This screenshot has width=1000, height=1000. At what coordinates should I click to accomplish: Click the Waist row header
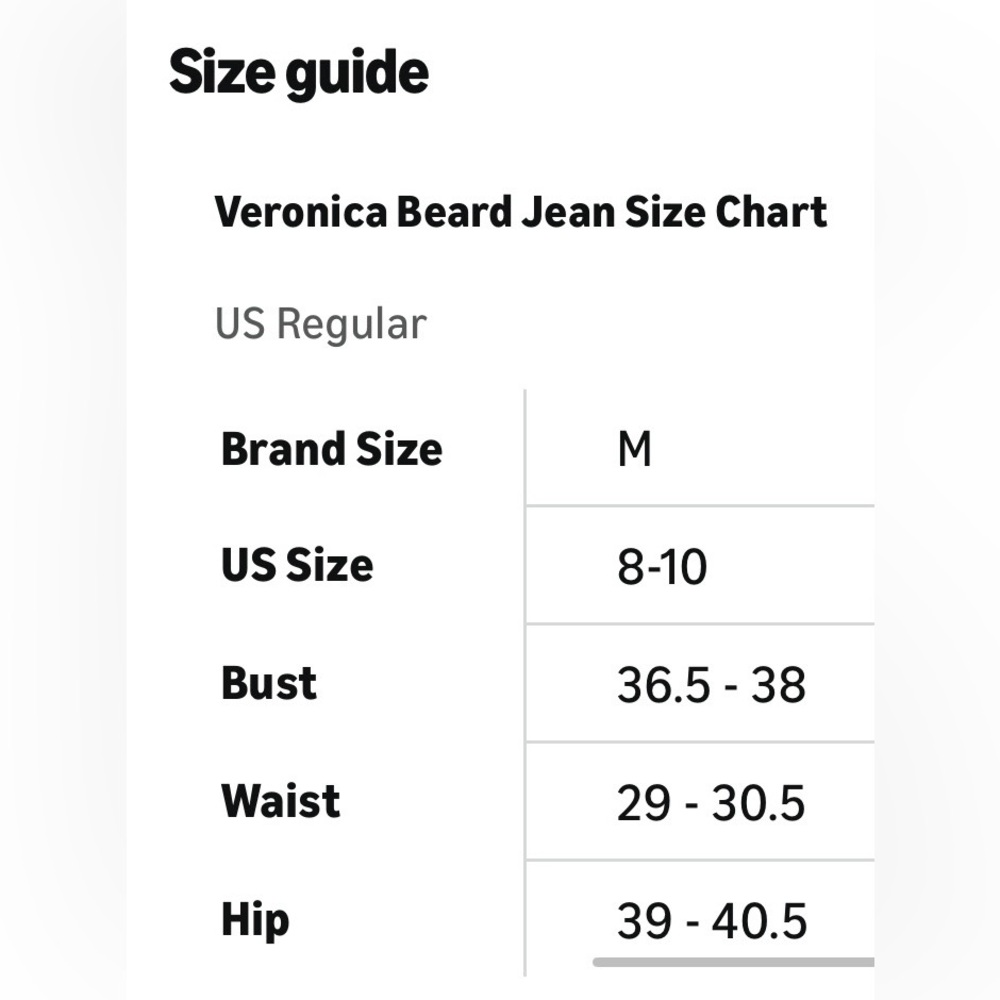(281, 800)
